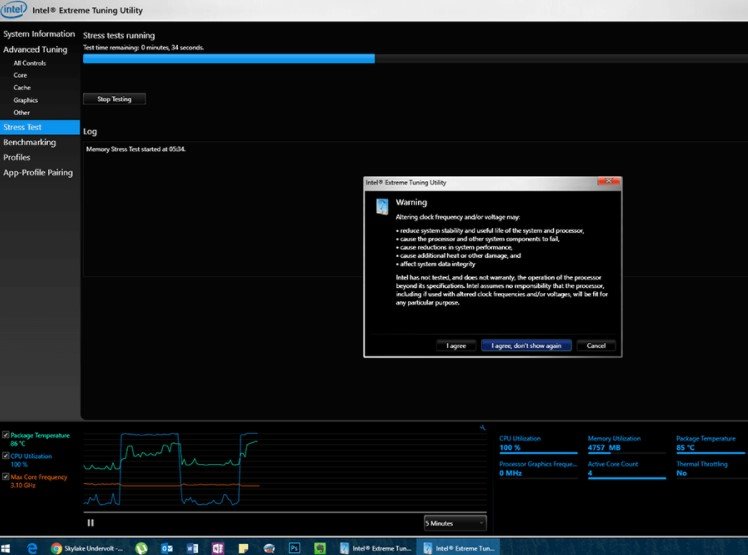Open Outlook from the taskbar
This screenshot has width=748, height=555.
tap(167, 547)
